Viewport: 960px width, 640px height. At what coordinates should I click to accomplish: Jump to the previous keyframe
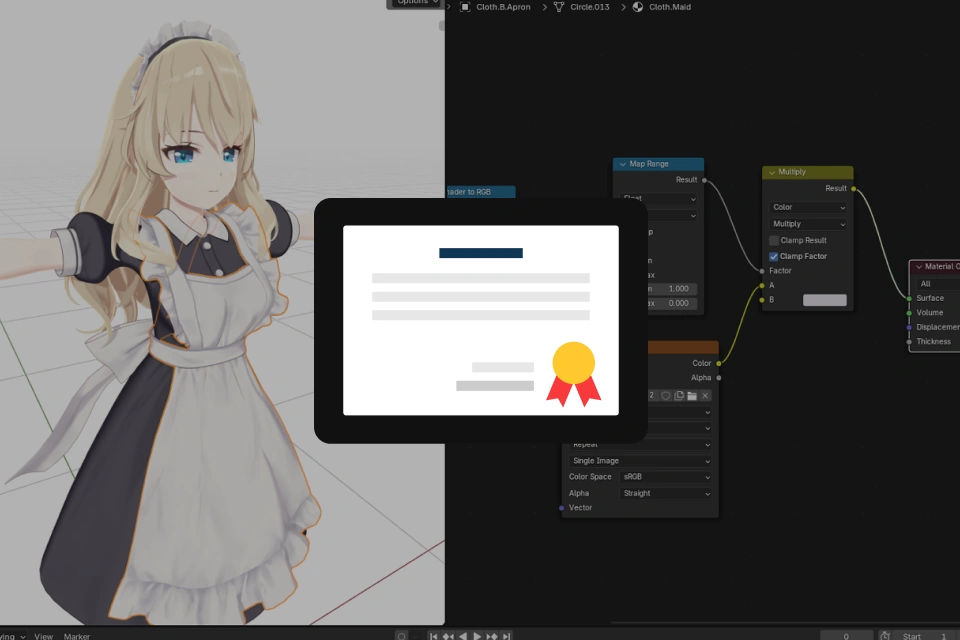pos(448,636)
